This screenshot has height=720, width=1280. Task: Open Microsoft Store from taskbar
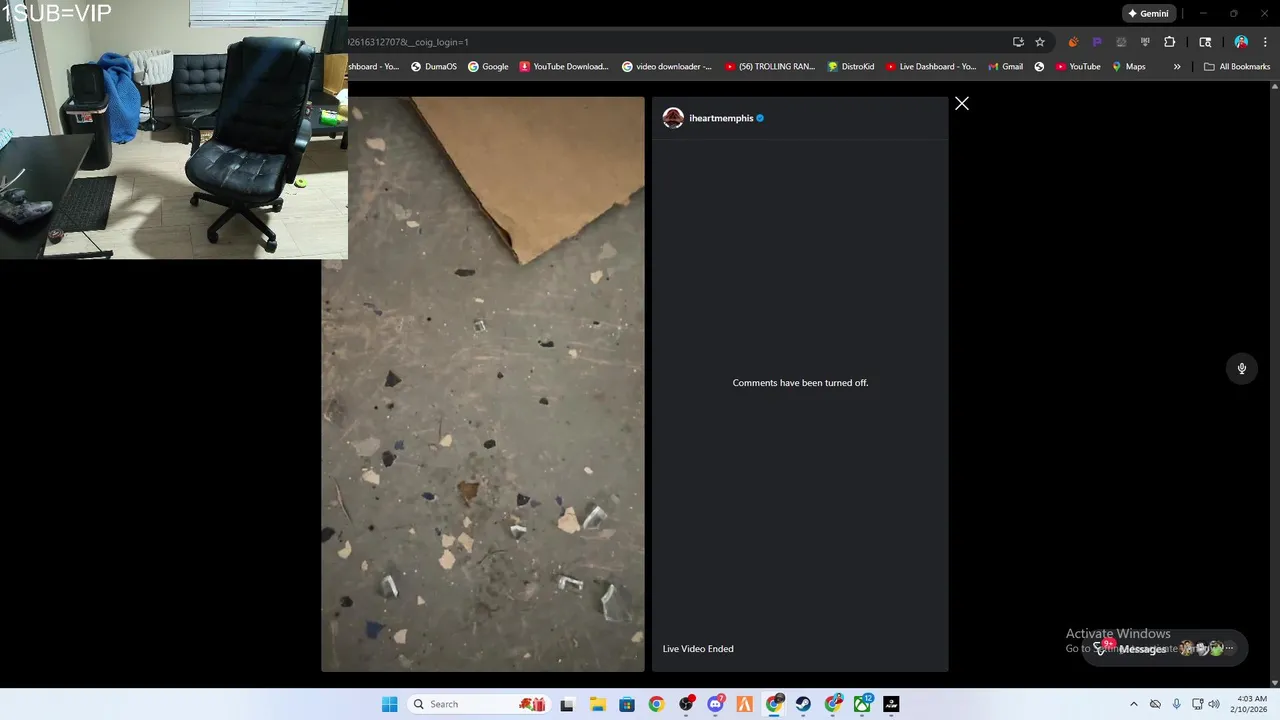pos(627,704)
